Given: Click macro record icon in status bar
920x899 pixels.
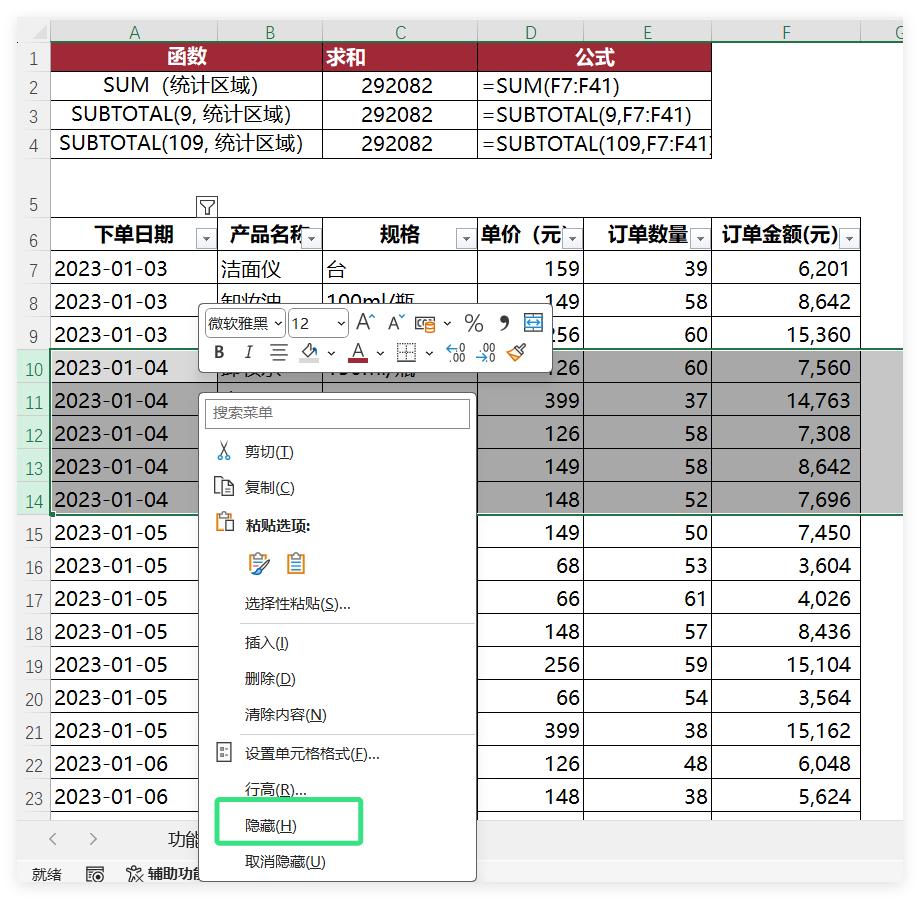Looking at the screenshot, I should [94, 874].
